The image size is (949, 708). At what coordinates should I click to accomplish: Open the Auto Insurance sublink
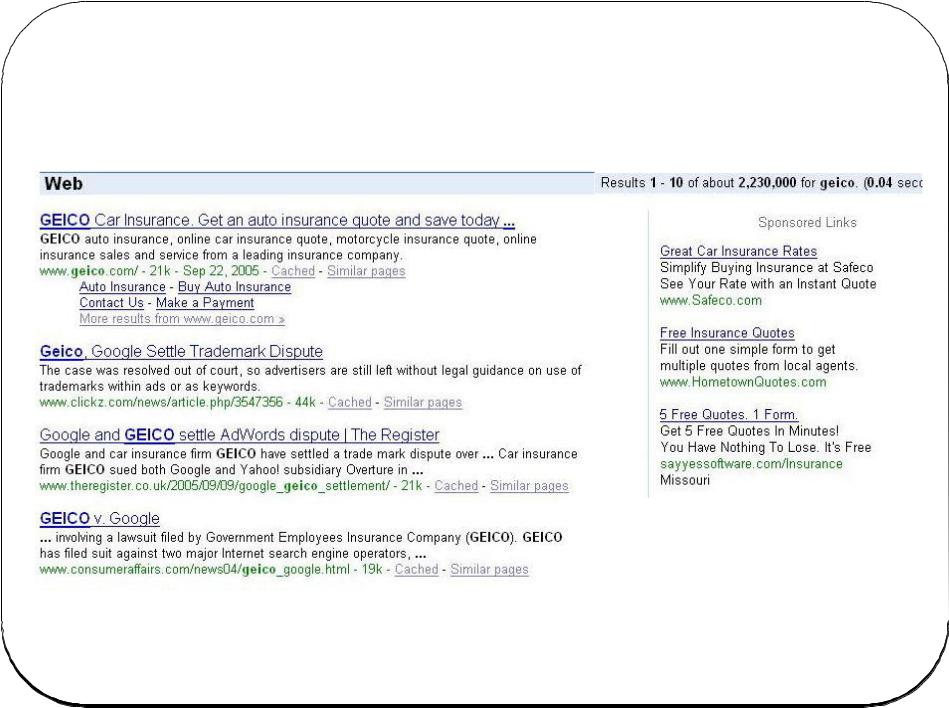122,287
